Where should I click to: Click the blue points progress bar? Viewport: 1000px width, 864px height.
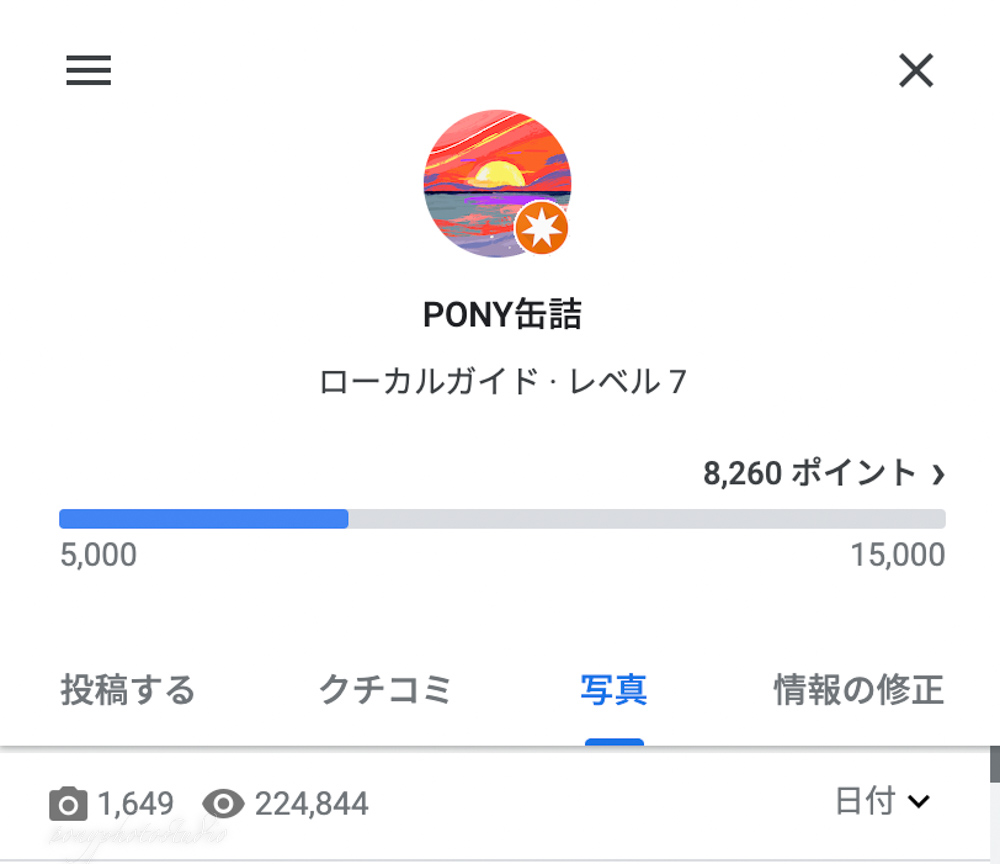click(x=204, y=518)
